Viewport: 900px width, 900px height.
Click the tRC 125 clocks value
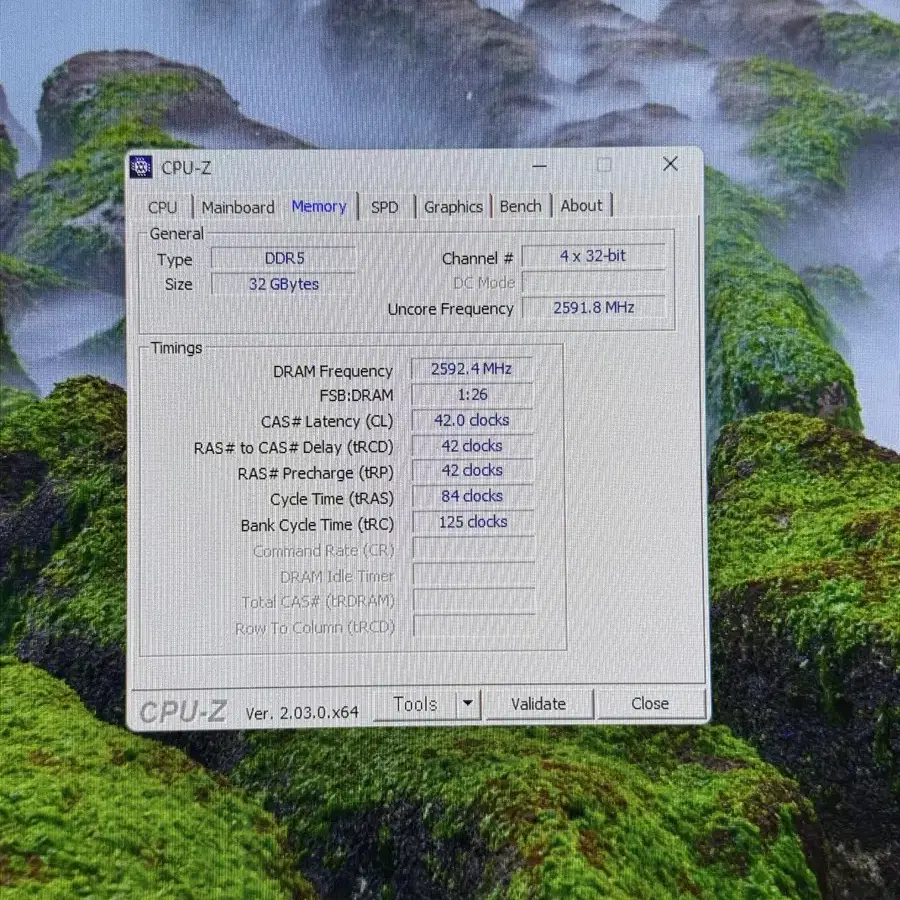[473, 522]
